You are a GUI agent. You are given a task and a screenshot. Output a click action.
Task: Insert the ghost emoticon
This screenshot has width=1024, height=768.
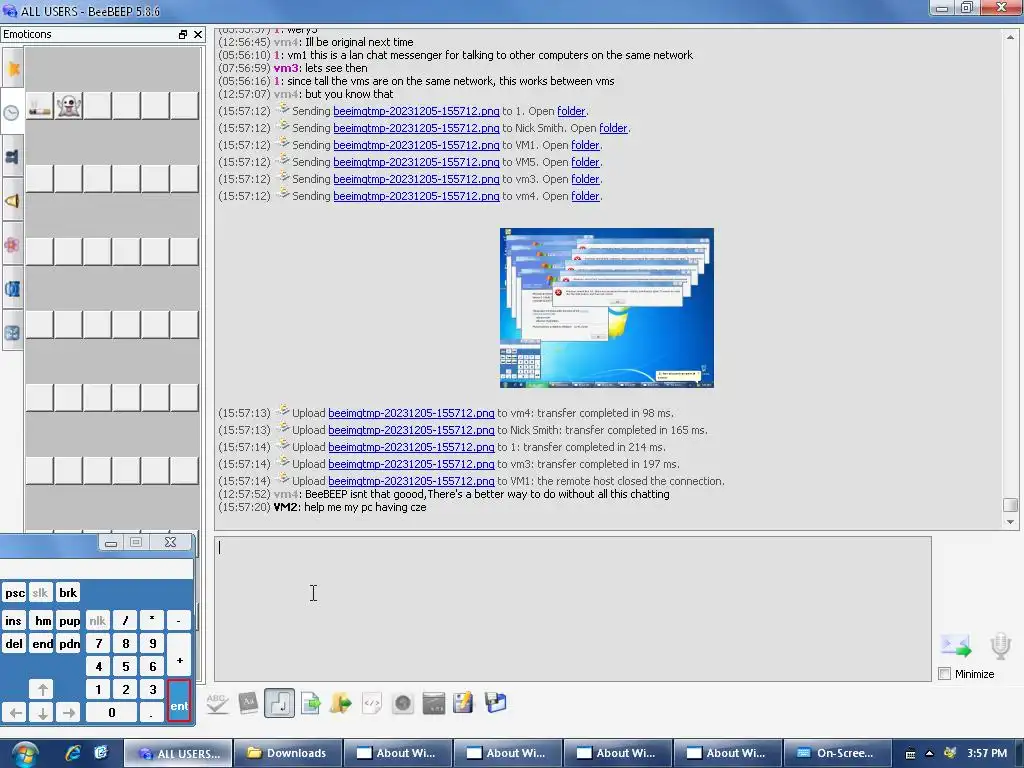tap(69, 106)
